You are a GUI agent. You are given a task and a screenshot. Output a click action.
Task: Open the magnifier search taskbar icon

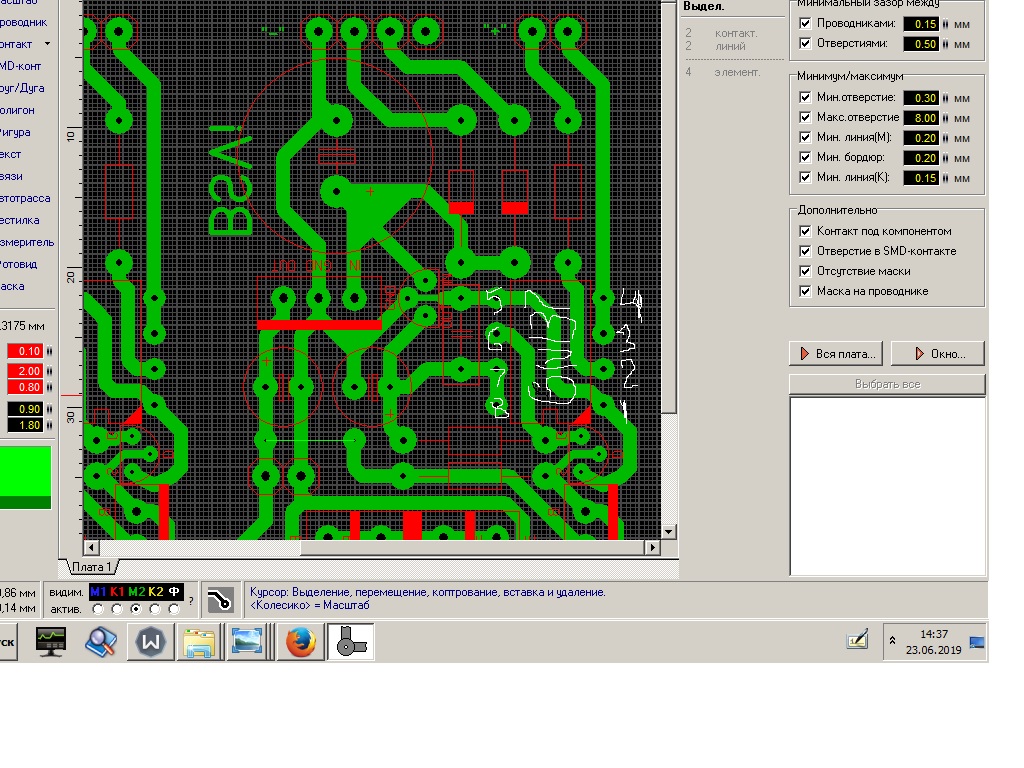click(101, 642)
